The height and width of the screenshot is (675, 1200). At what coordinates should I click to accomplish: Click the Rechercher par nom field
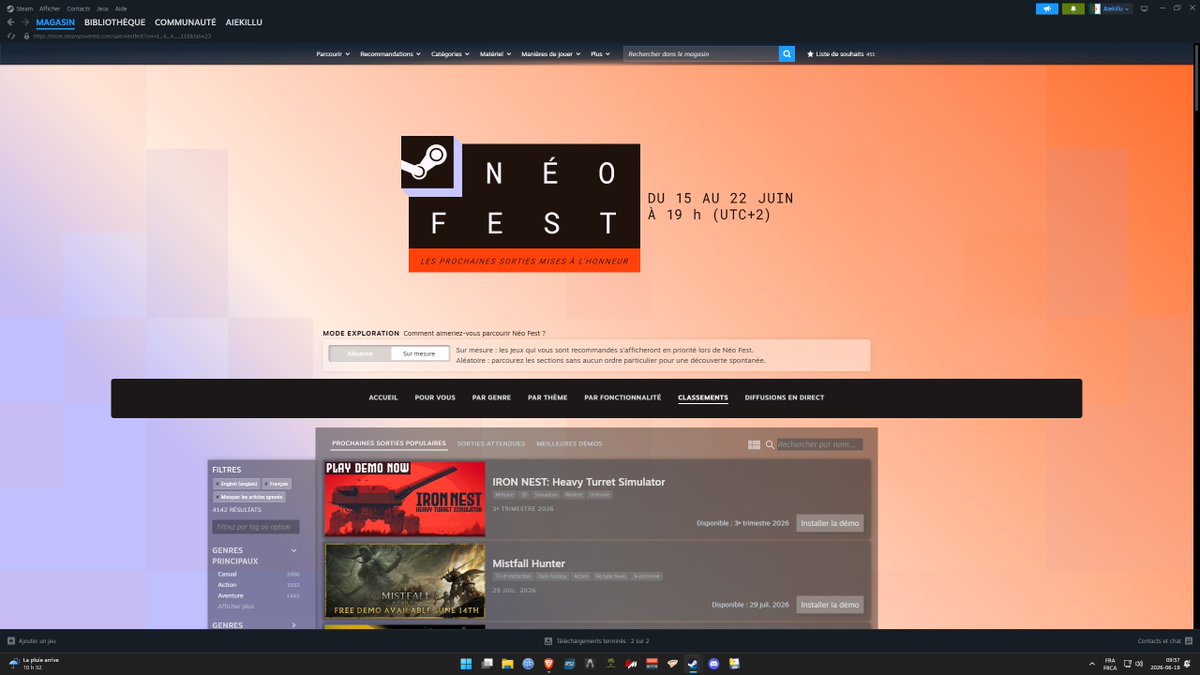tap(819, 445)
